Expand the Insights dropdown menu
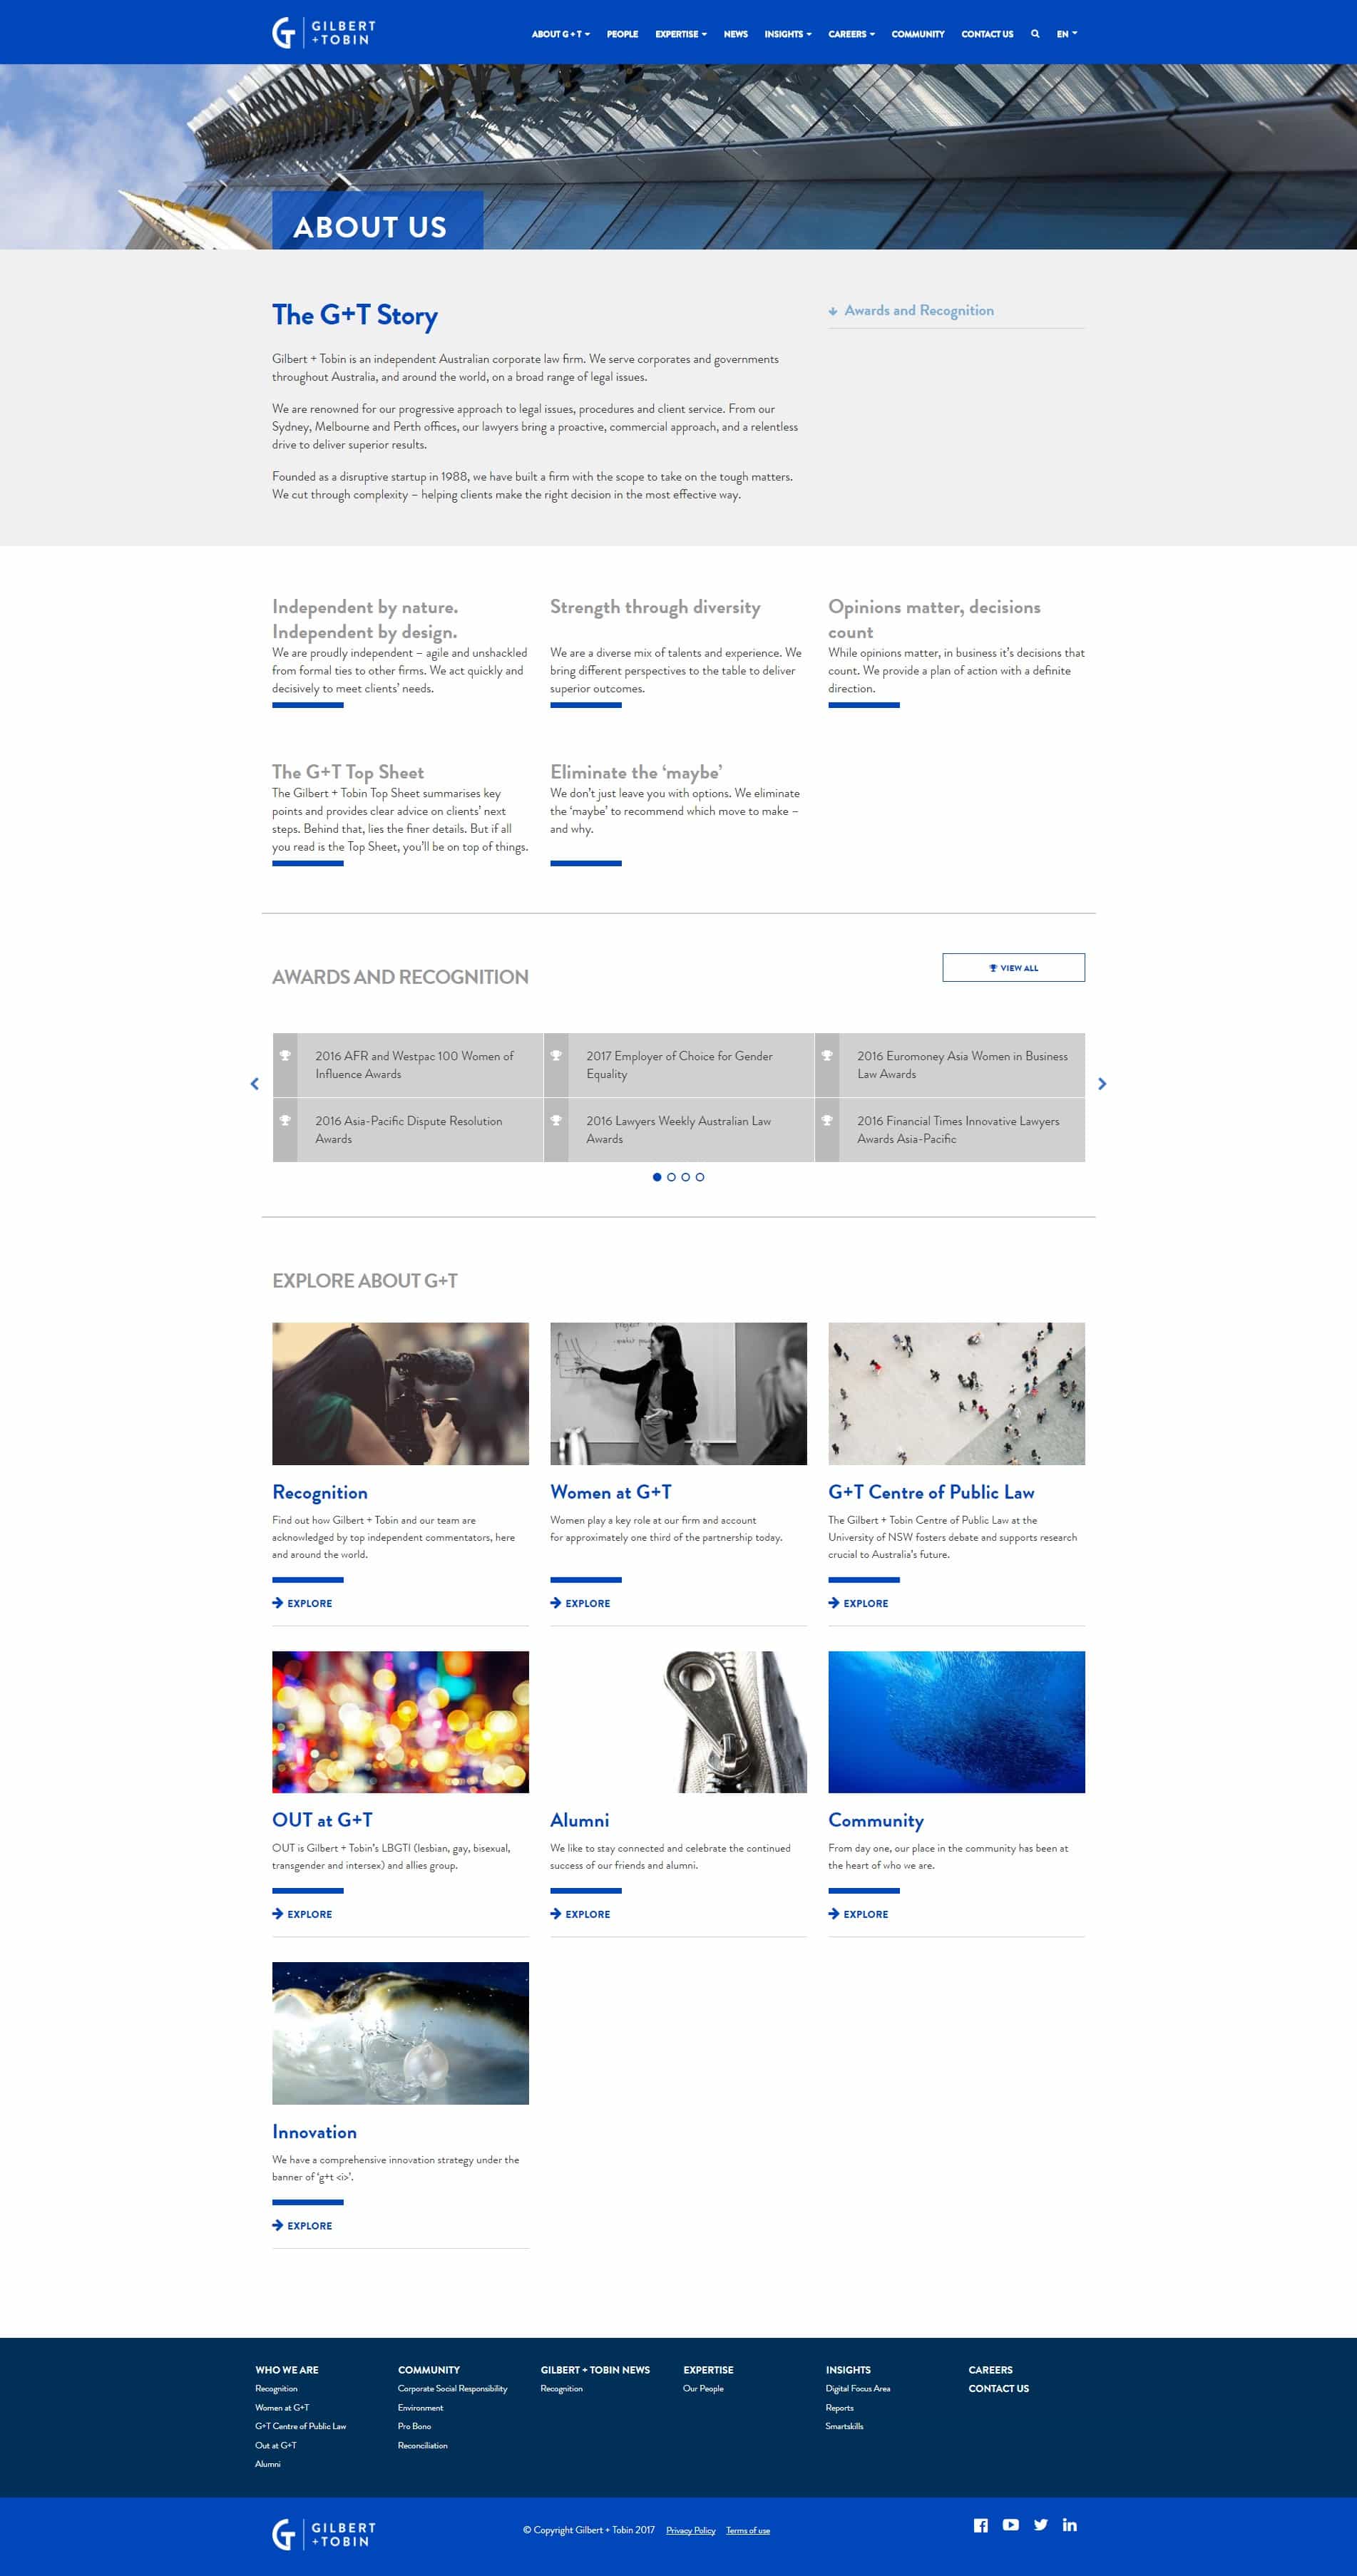This screenshot has height=2576, width=1357. pyautogui.click(x=788, y=34)
